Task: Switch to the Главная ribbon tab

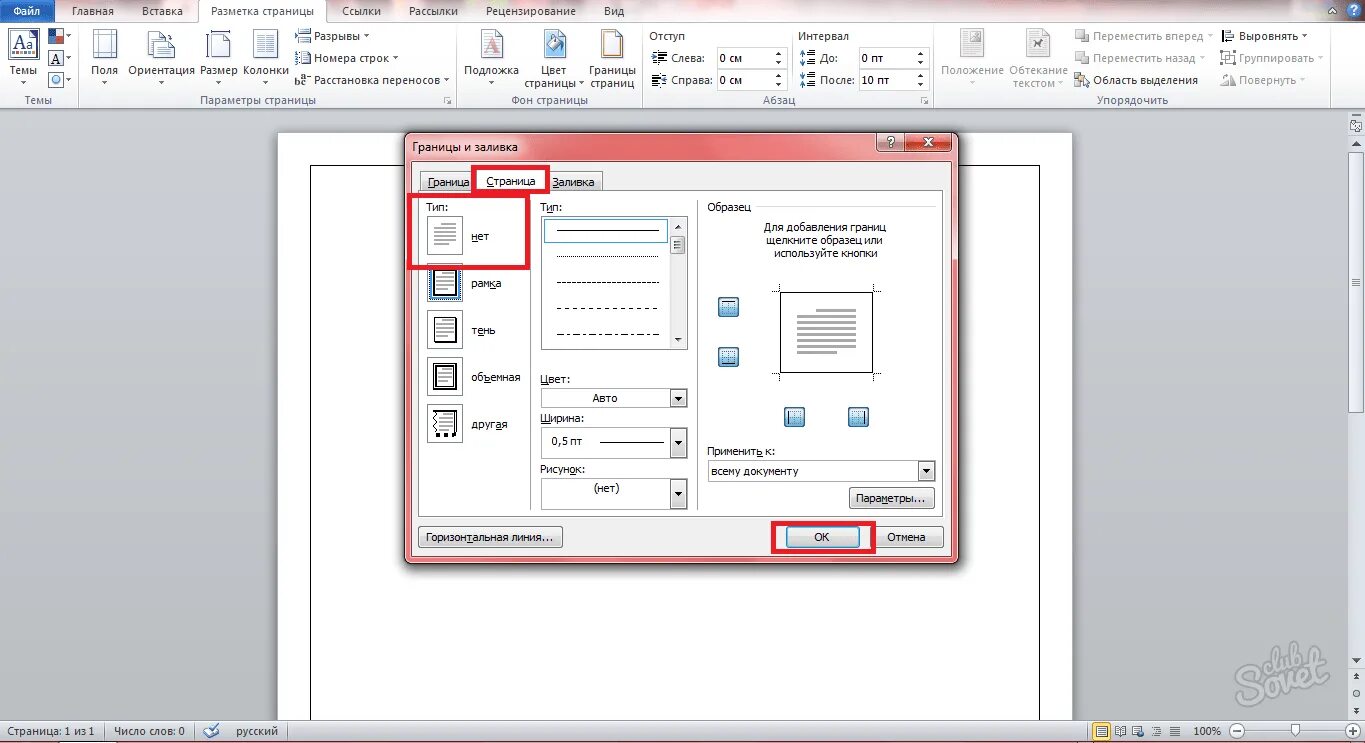Action: (93, 12)
